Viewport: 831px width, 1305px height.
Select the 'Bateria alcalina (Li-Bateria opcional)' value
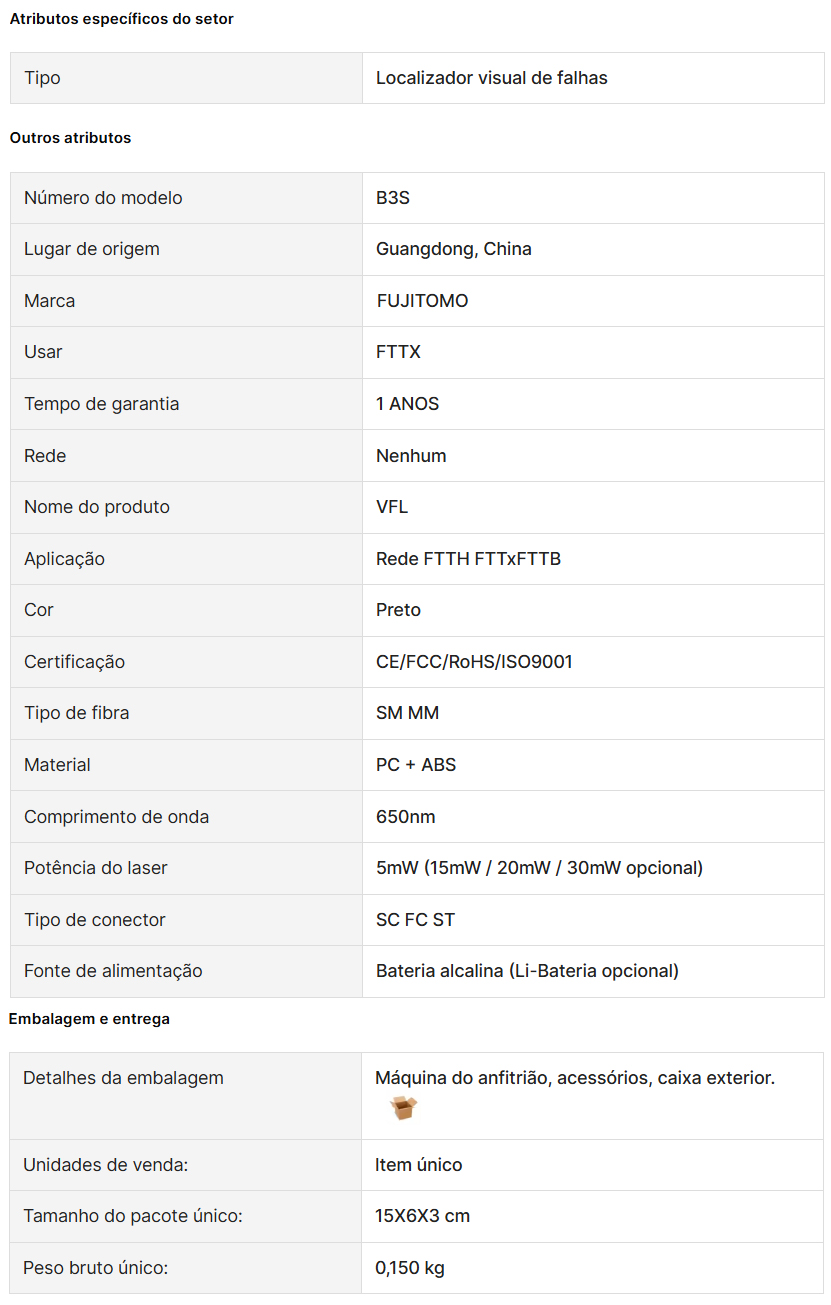tap(528, 971)
